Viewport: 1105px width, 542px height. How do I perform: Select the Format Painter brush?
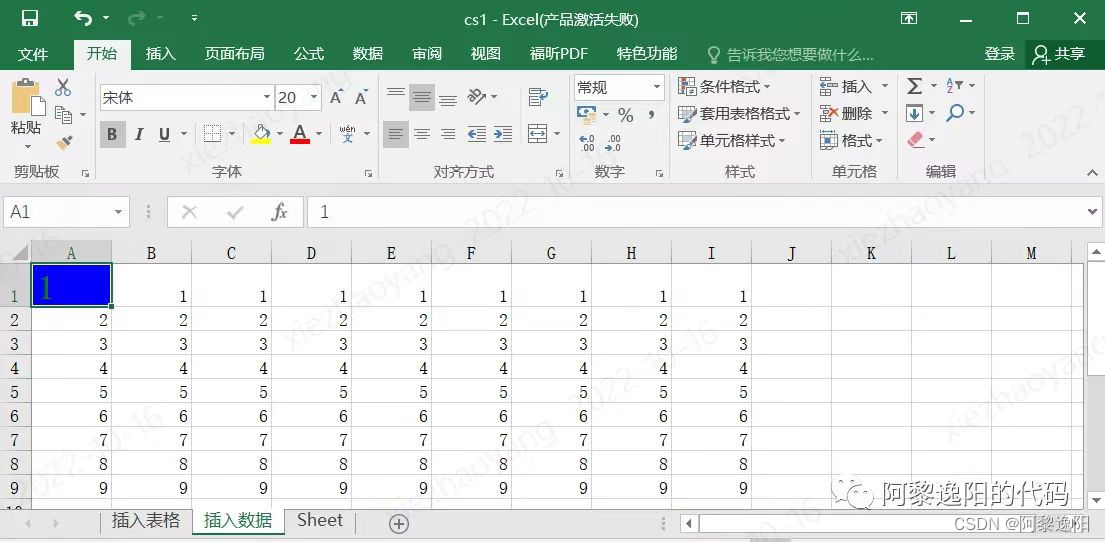(x=65, y=142)
